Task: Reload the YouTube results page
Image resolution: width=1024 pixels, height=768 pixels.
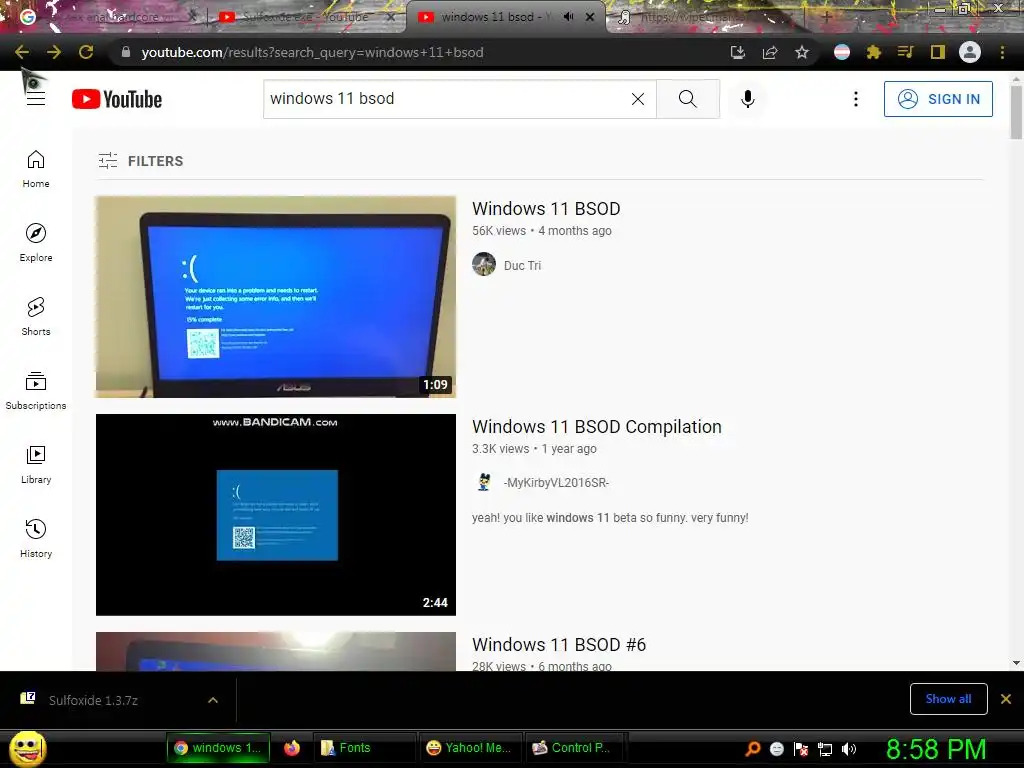Action: pyautogui.click(x=86, y=52)
